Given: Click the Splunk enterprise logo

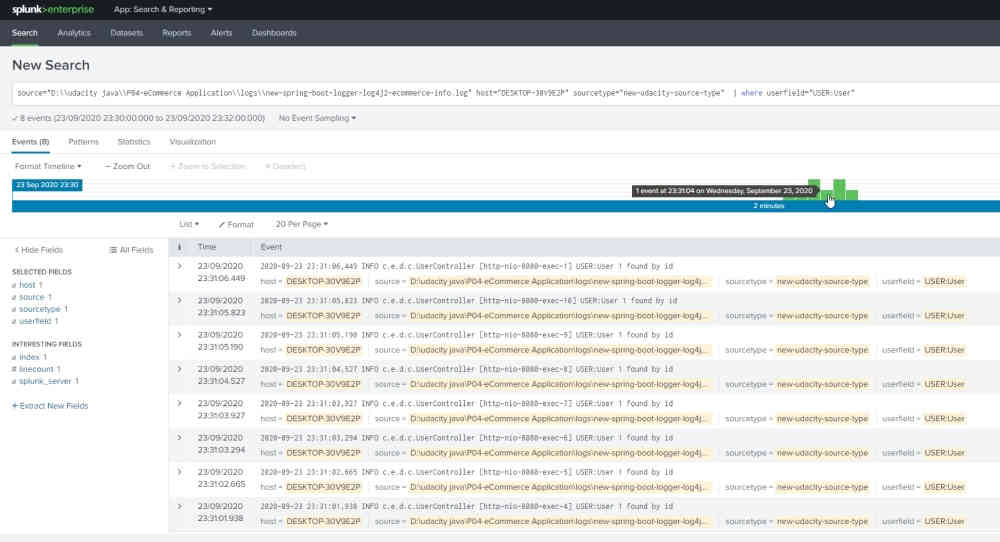Looking at the screenshot, I should (x=53, y=10).
